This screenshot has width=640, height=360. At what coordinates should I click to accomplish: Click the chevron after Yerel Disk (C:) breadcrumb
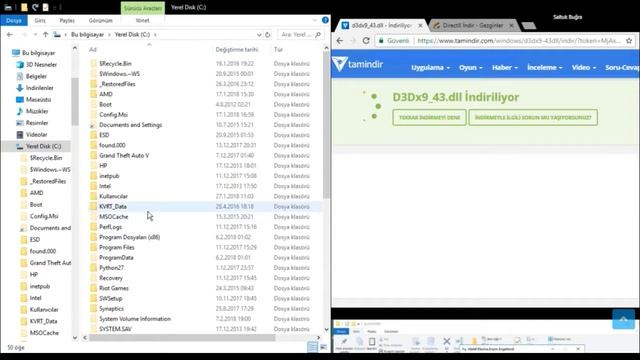(x=156, y=35)
